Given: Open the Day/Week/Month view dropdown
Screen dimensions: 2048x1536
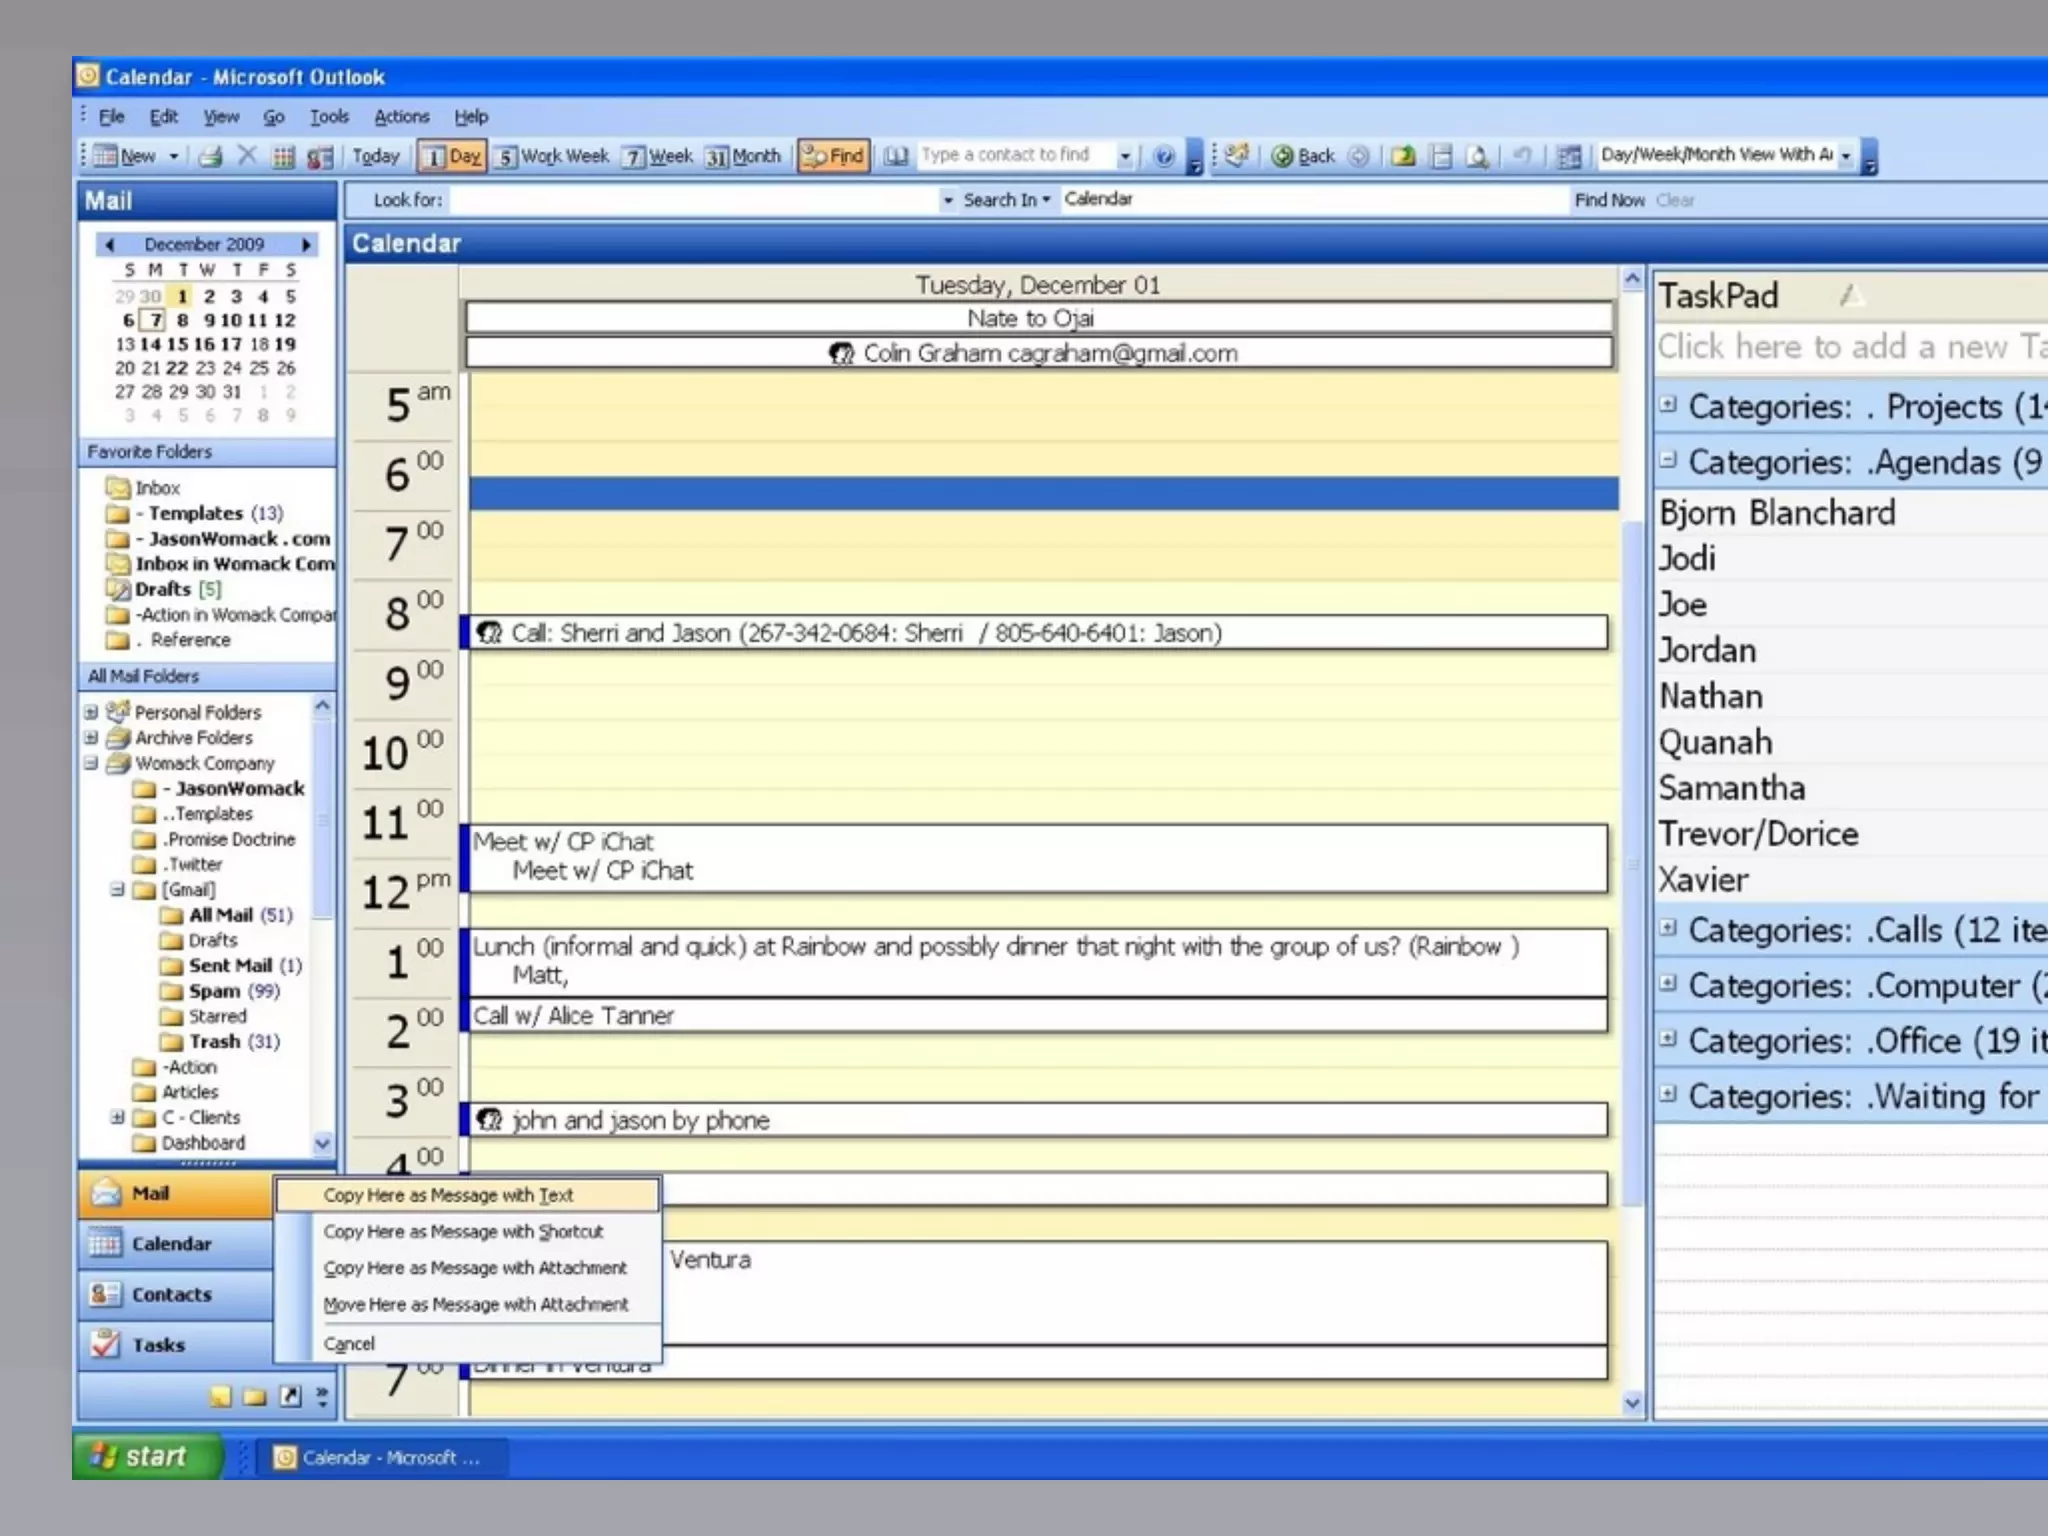Looking at the screenshot, I should point(1846,156).
